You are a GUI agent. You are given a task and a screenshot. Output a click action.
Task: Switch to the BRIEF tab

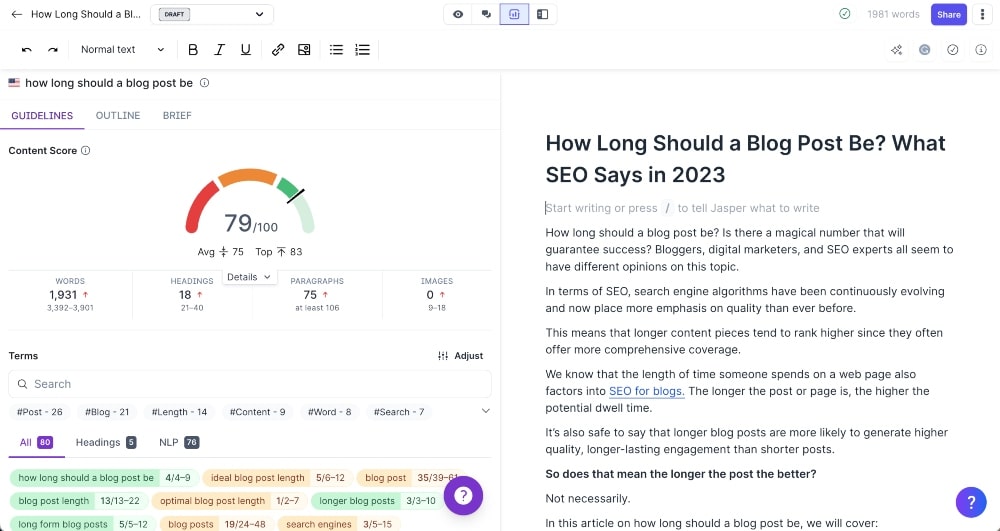point(177,115)
